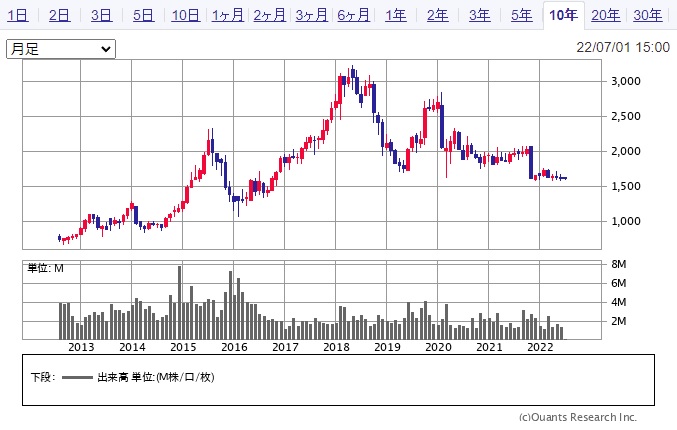Click the 2018 year axis label

click(336, 347)
